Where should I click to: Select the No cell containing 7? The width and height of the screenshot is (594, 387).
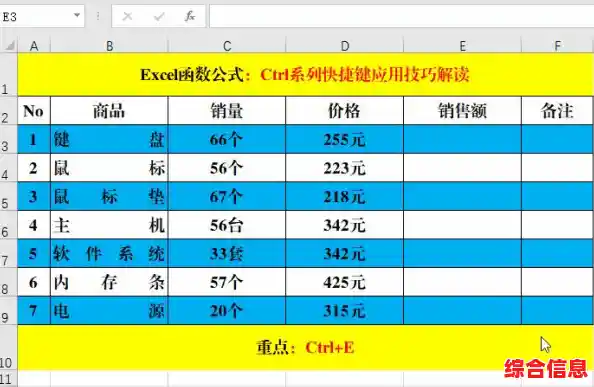pyautogui.click(x=34, y=311)
